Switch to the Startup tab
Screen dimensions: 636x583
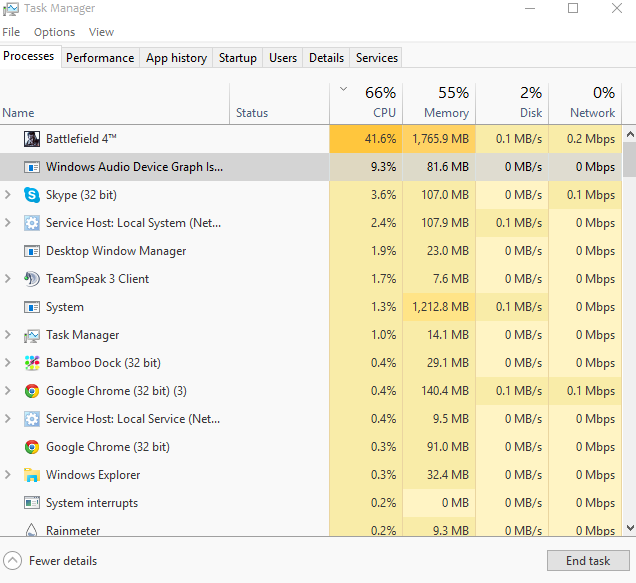238,58
